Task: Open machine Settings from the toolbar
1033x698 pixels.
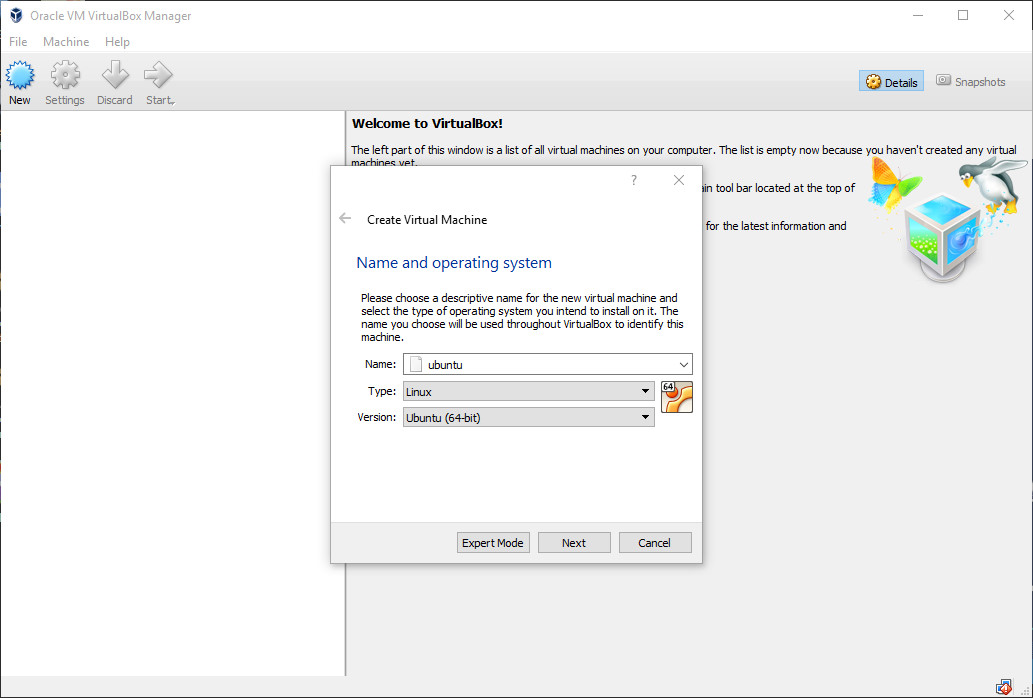Action: click(65, 82)
